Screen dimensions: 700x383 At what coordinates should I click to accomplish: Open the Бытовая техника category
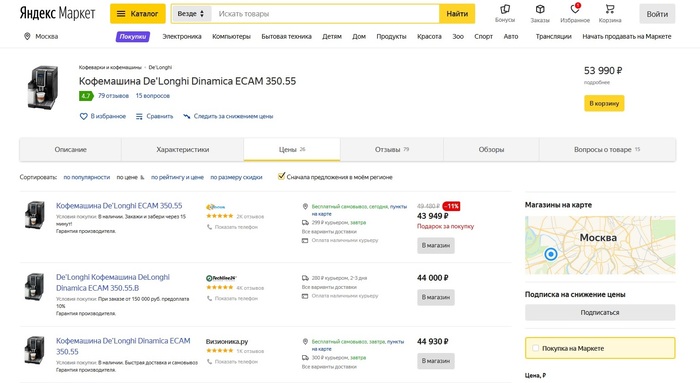(286, 37)
